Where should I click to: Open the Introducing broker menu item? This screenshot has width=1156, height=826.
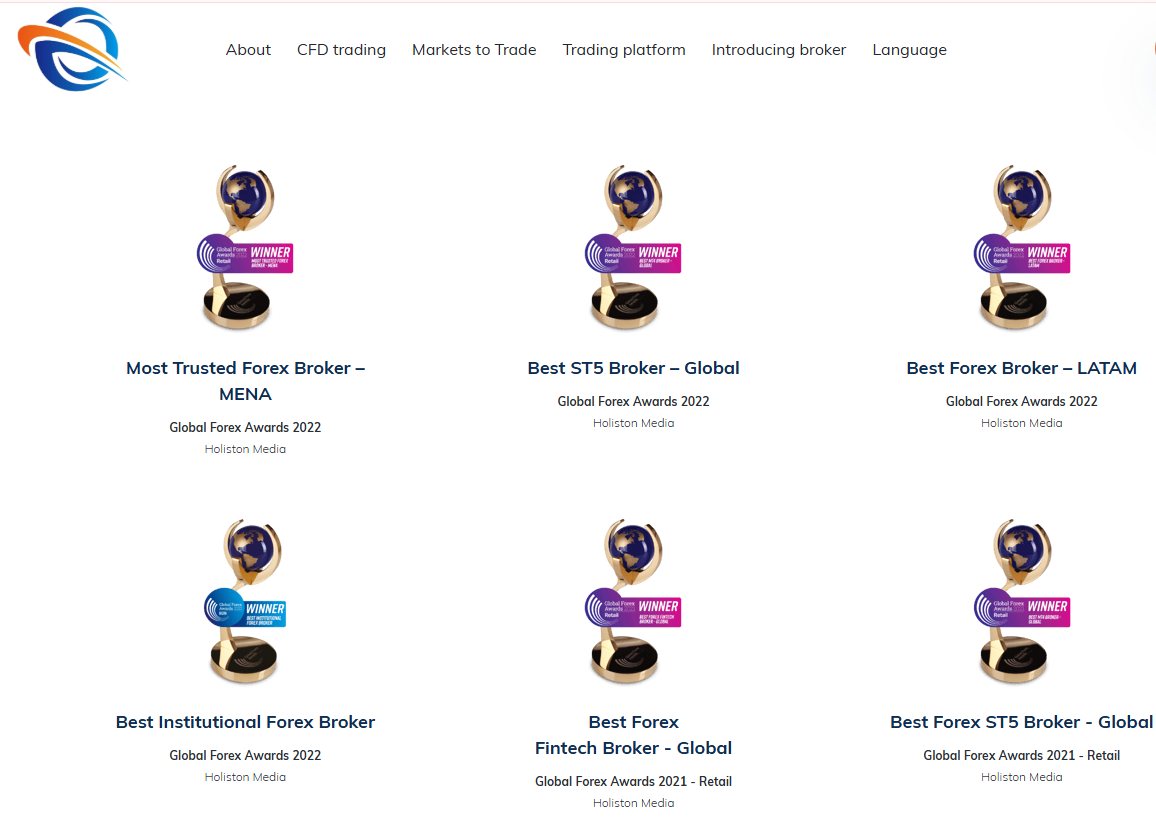[779, 50]
